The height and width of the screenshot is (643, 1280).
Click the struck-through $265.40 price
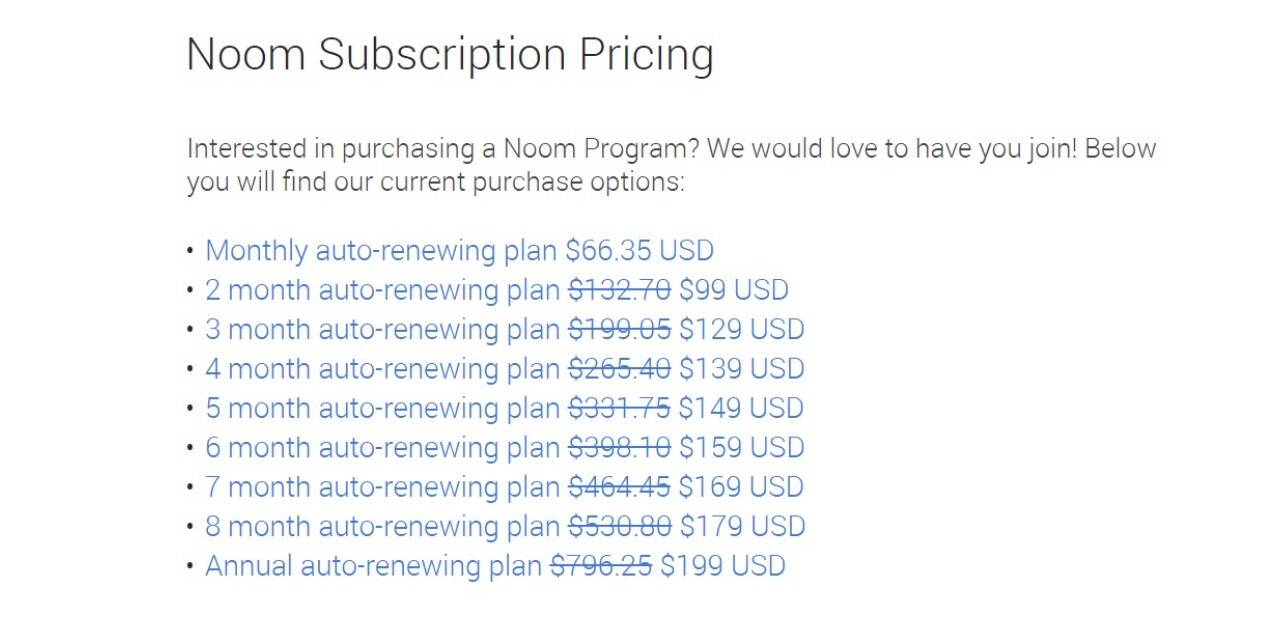point(619,369)
